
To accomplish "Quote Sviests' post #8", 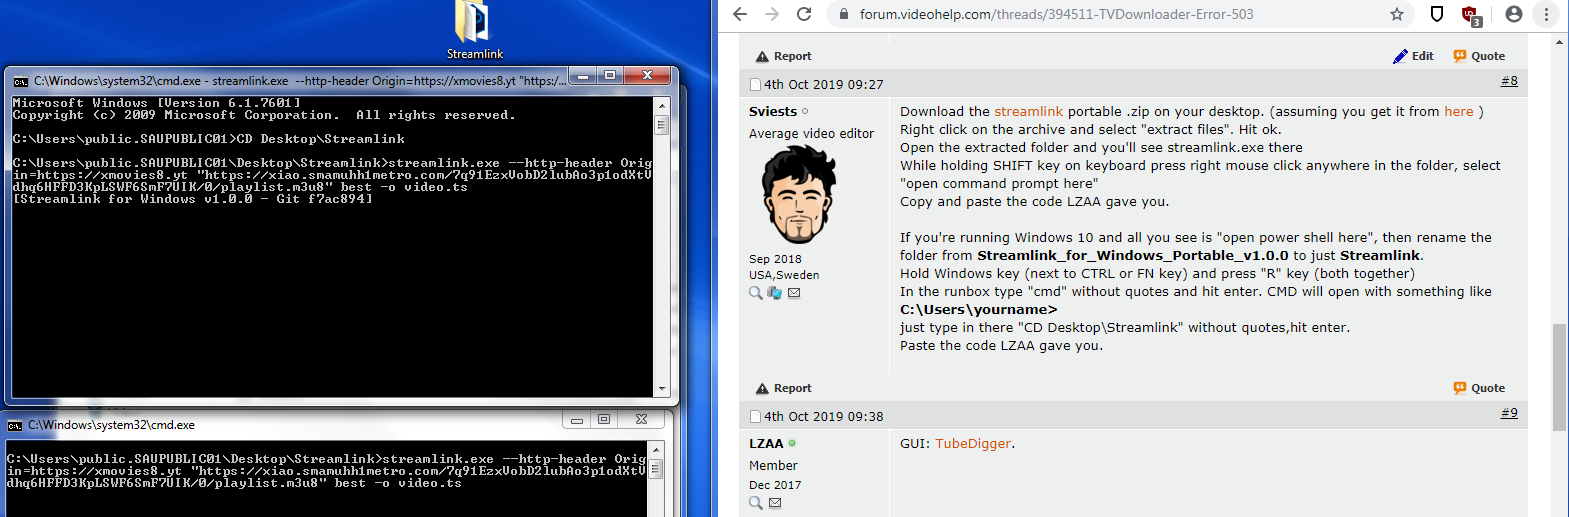I will point(1479,388).
